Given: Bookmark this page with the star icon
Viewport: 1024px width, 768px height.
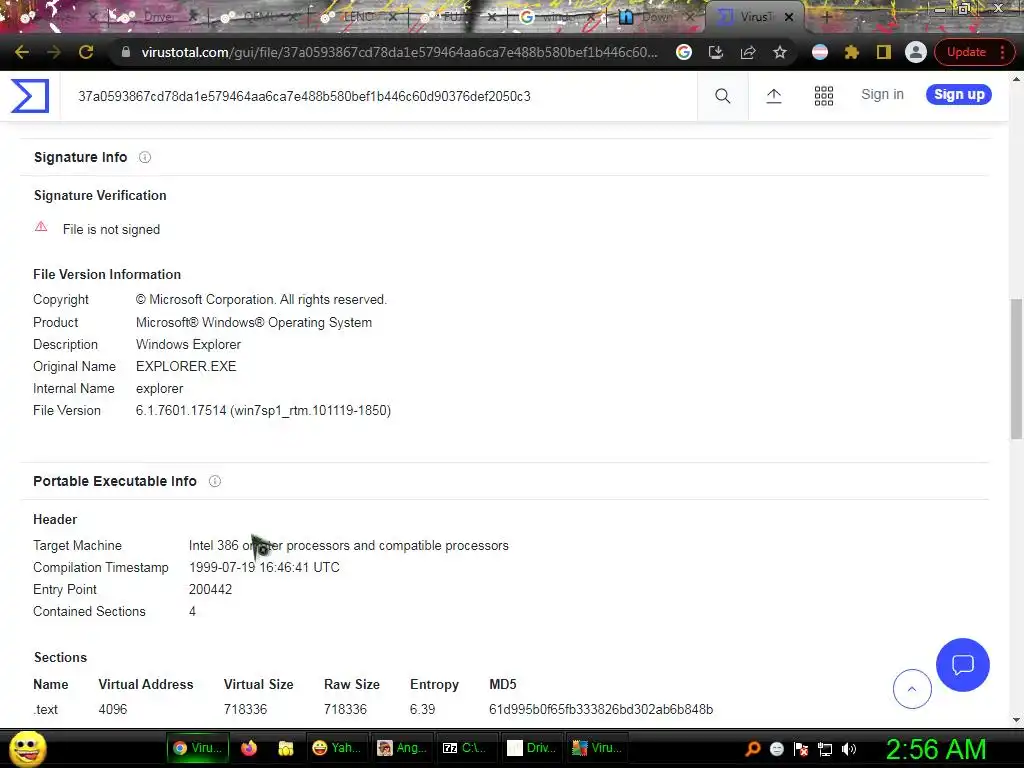Looking at the screenshot, I should (x=780, y=52).
